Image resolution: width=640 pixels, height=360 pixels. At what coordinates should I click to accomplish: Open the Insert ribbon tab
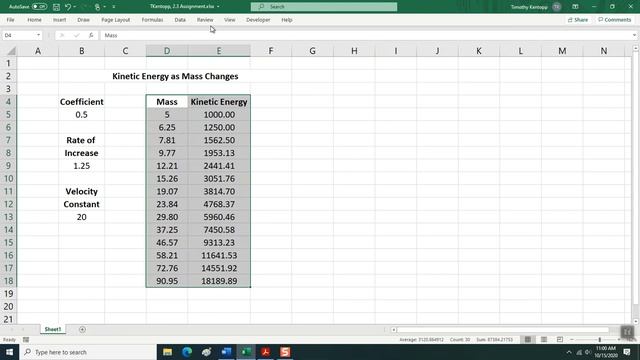click(59, 20)
